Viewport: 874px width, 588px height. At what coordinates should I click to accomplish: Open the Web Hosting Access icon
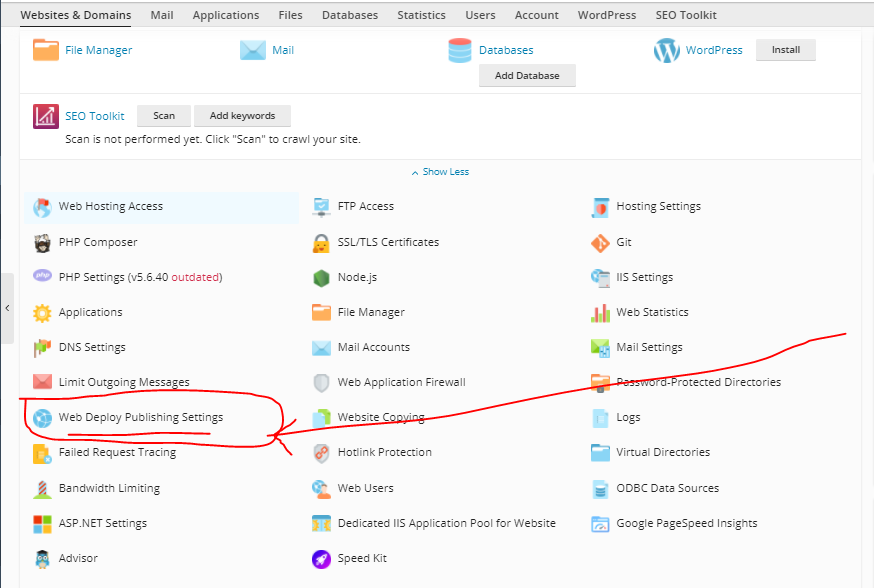(42, 207)
